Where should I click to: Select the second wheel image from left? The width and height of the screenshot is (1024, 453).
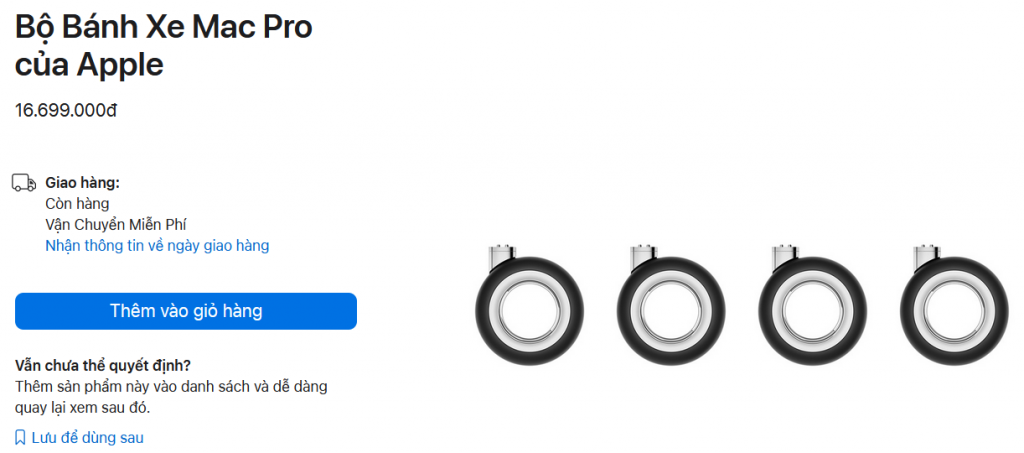(x=671, y=305)
